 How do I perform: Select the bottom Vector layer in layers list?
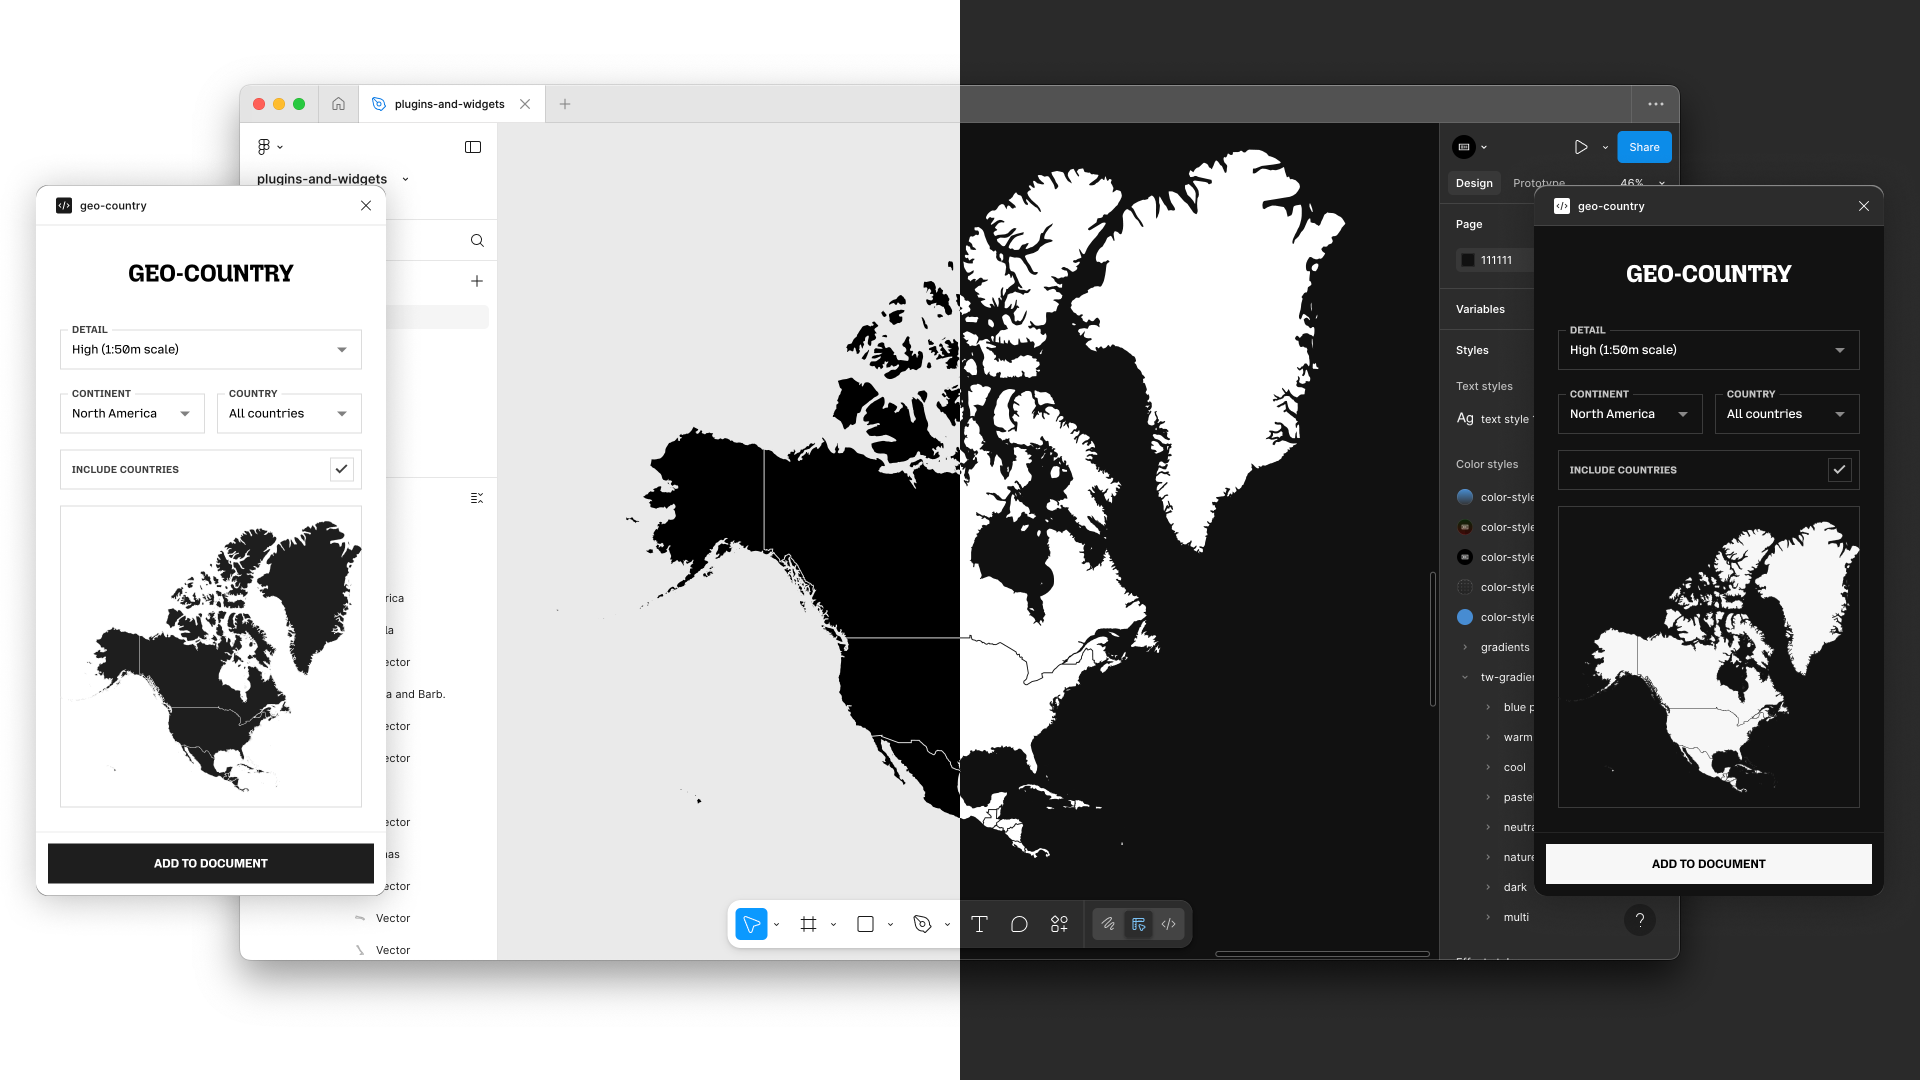(382, 950)
